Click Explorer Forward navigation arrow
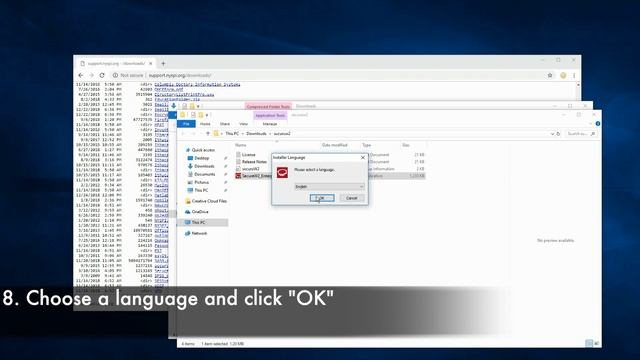 click(x=193, y=134)
